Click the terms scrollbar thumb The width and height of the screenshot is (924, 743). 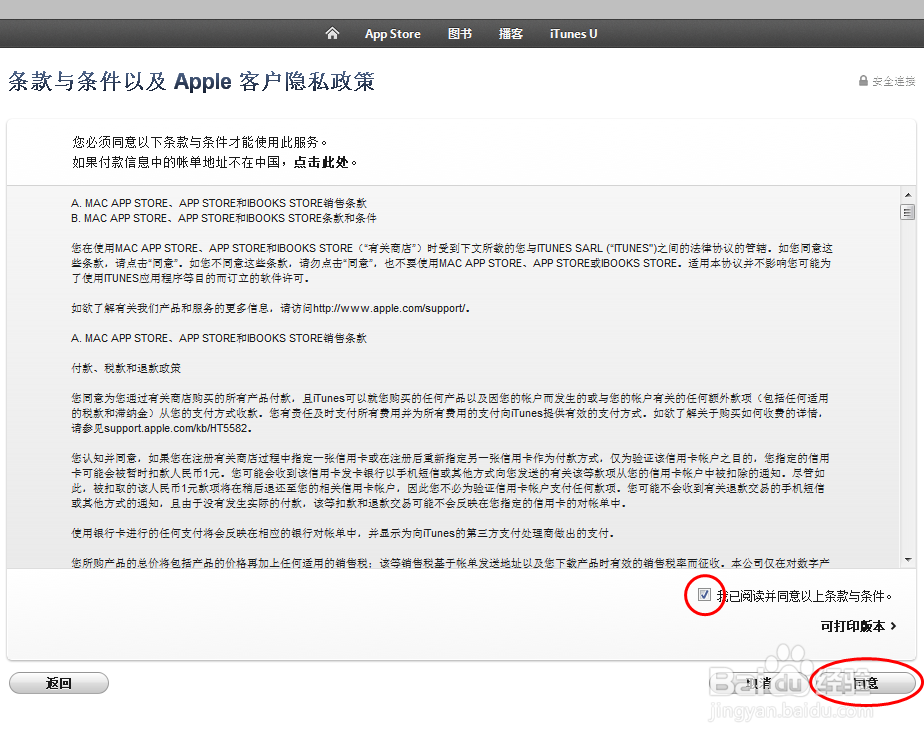click(908, 212)
